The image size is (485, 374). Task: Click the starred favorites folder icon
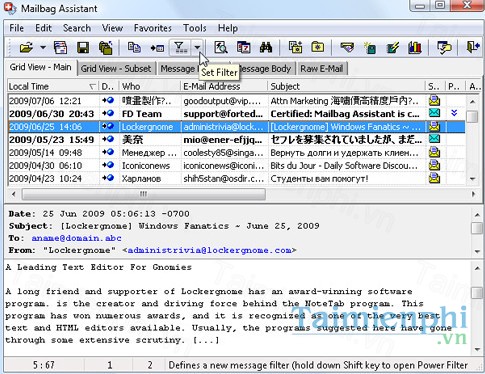(x=318, y=47)
